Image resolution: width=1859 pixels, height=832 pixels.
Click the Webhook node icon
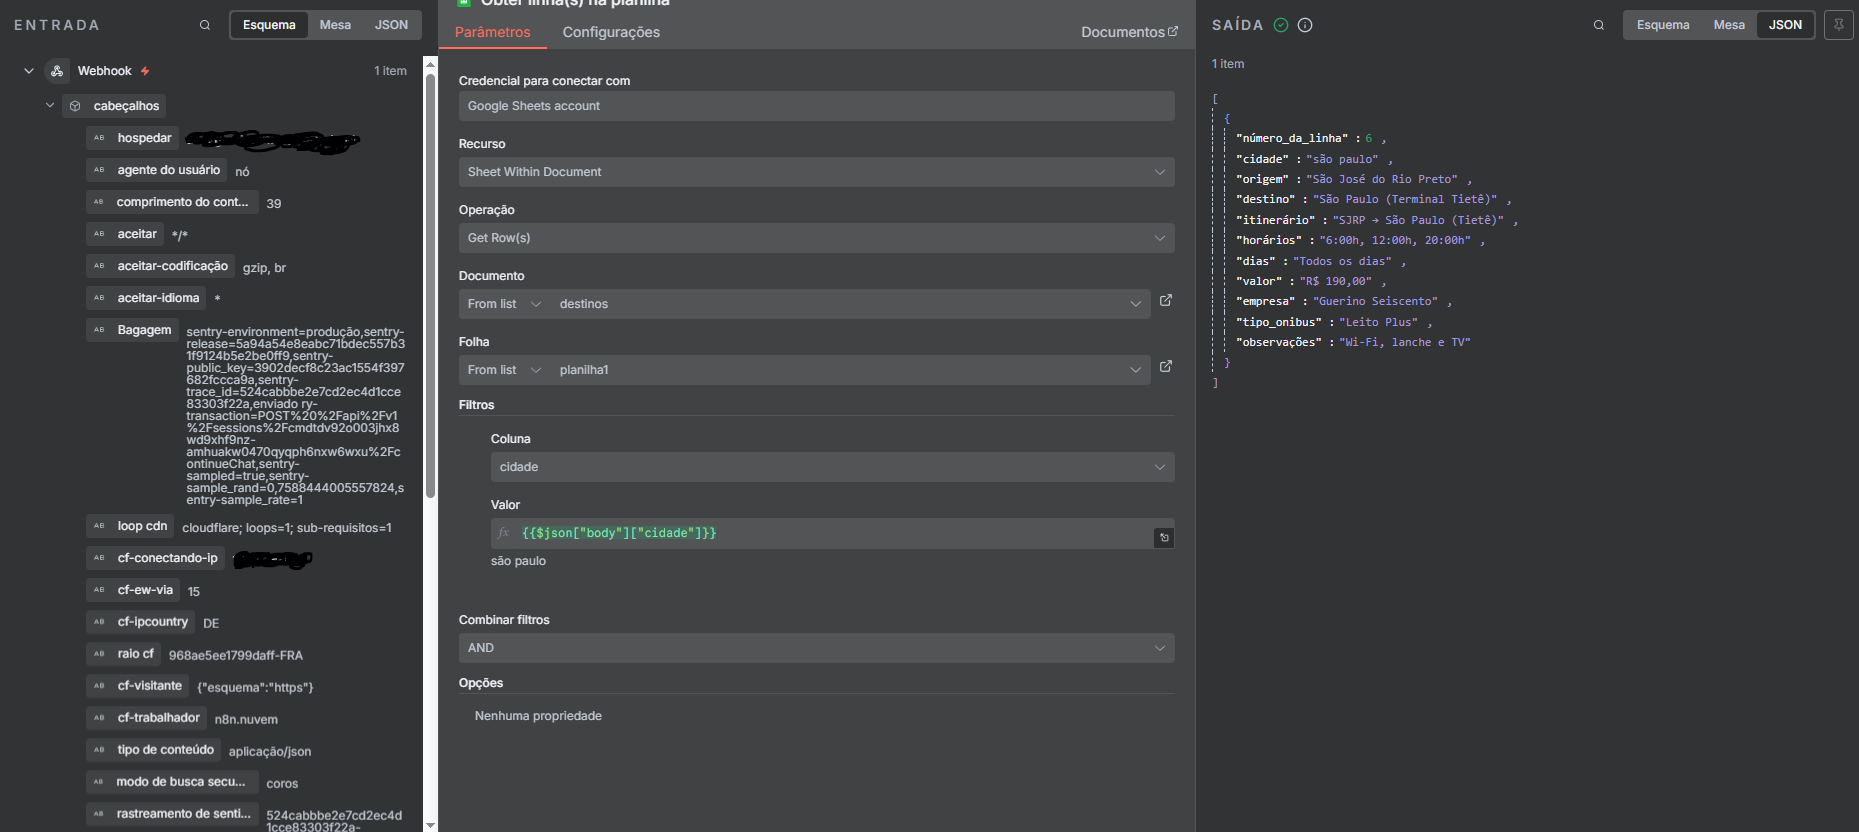tap(57, 71)
